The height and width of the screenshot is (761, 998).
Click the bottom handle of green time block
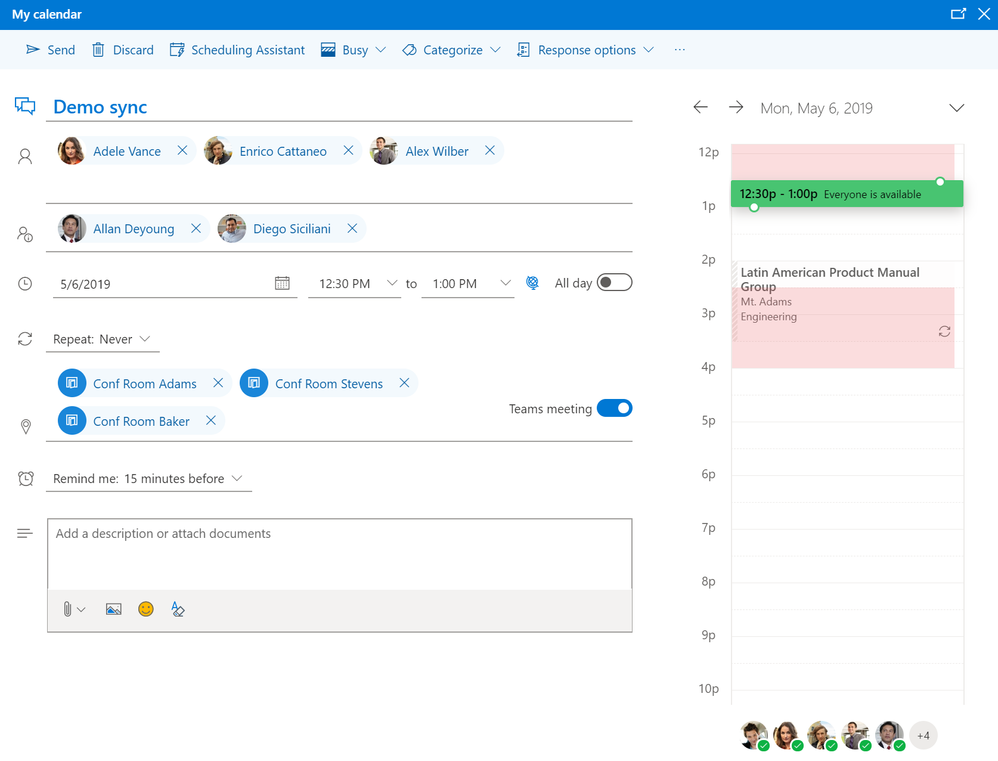click(x=754, y=207)
